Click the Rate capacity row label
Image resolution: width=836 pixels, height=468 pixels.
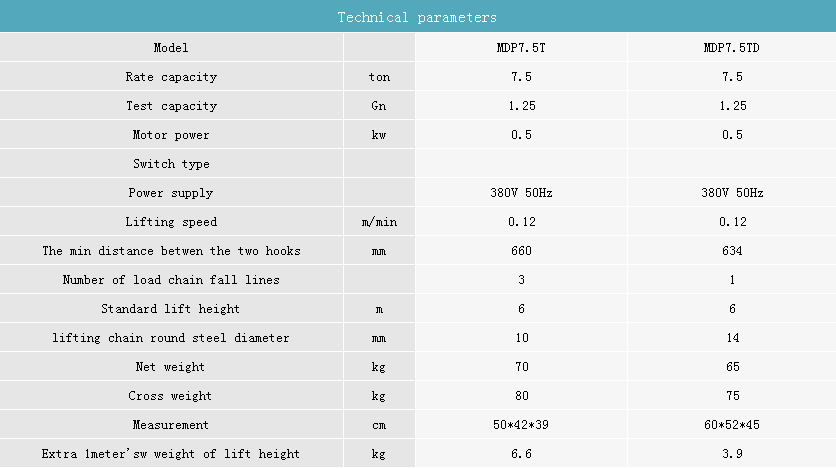click(x=171, y=77)
